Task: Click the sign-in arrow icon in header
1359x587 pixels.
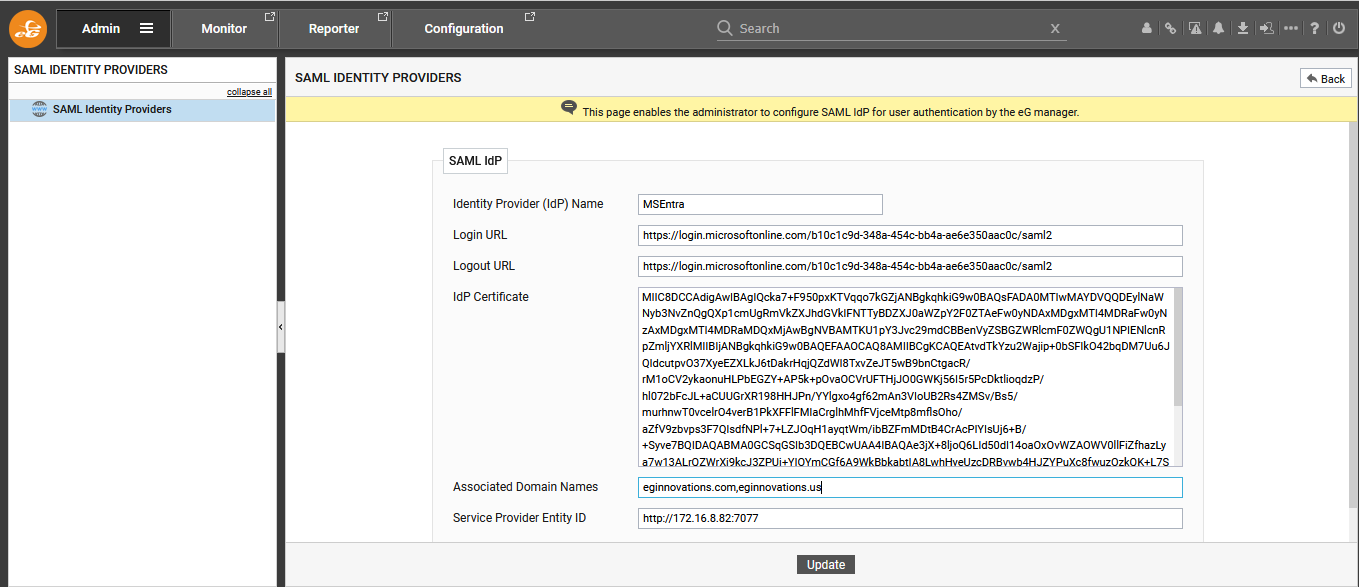Action: (x=1266, y=29)
